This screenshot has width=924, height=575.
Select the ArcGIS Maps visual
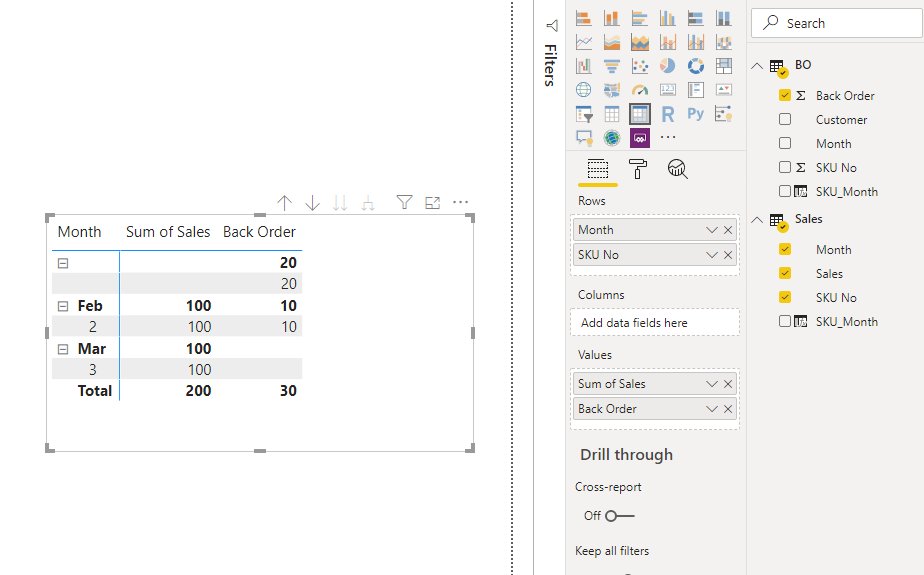point(612,138)
